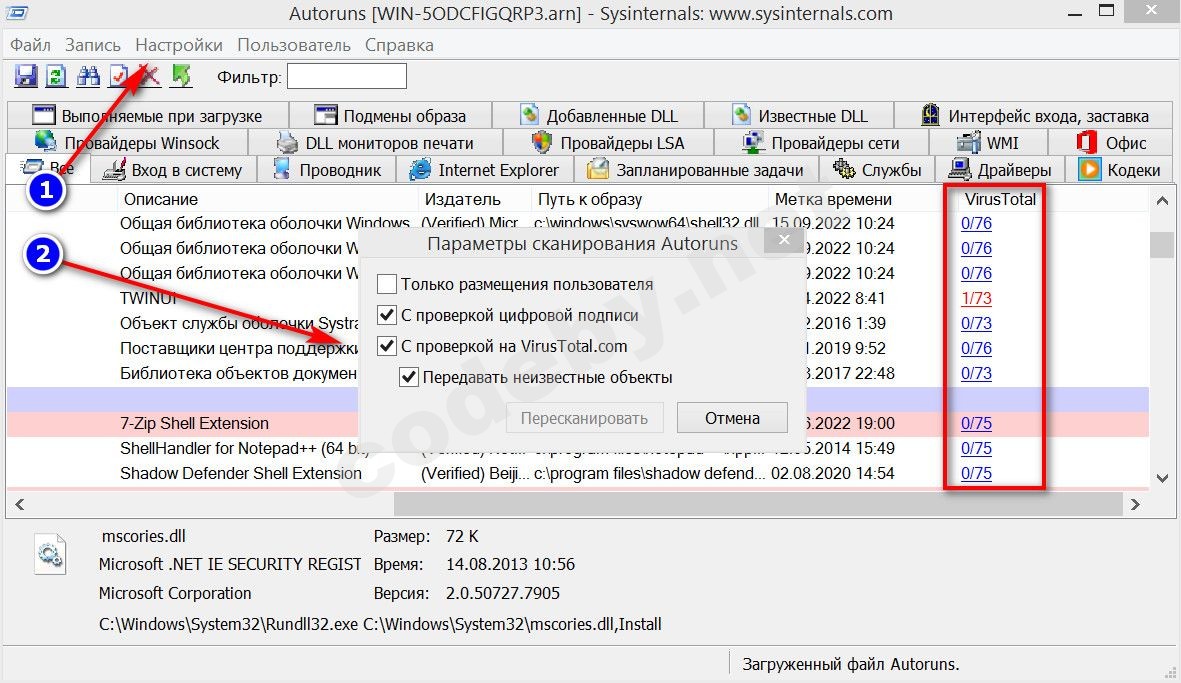The width and height of the screenshot is (1181, 683).
Task: Open scan options via the checkmark page icon
Action: (119, 76)
